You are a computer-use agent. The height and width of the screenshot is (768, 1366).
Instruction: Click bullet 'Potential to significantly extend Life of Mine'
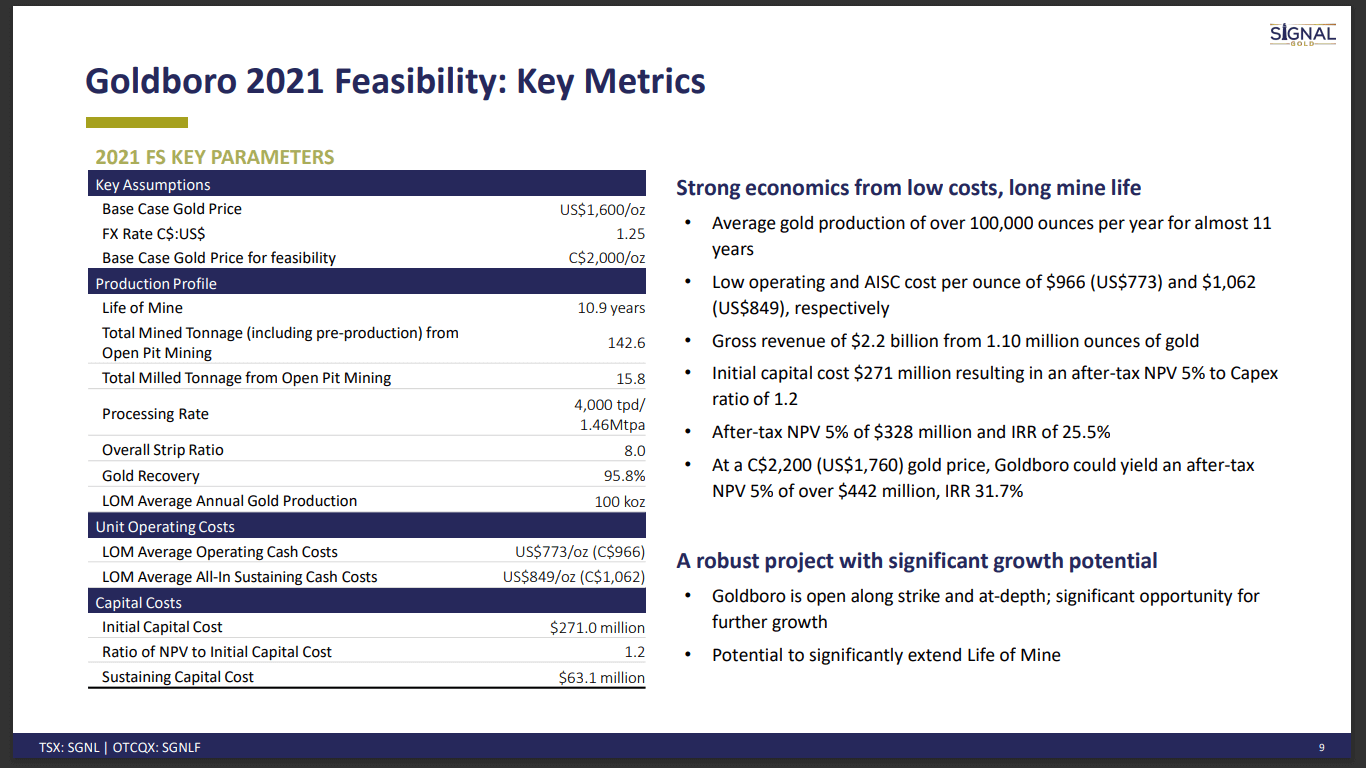(x=886, y=655)
